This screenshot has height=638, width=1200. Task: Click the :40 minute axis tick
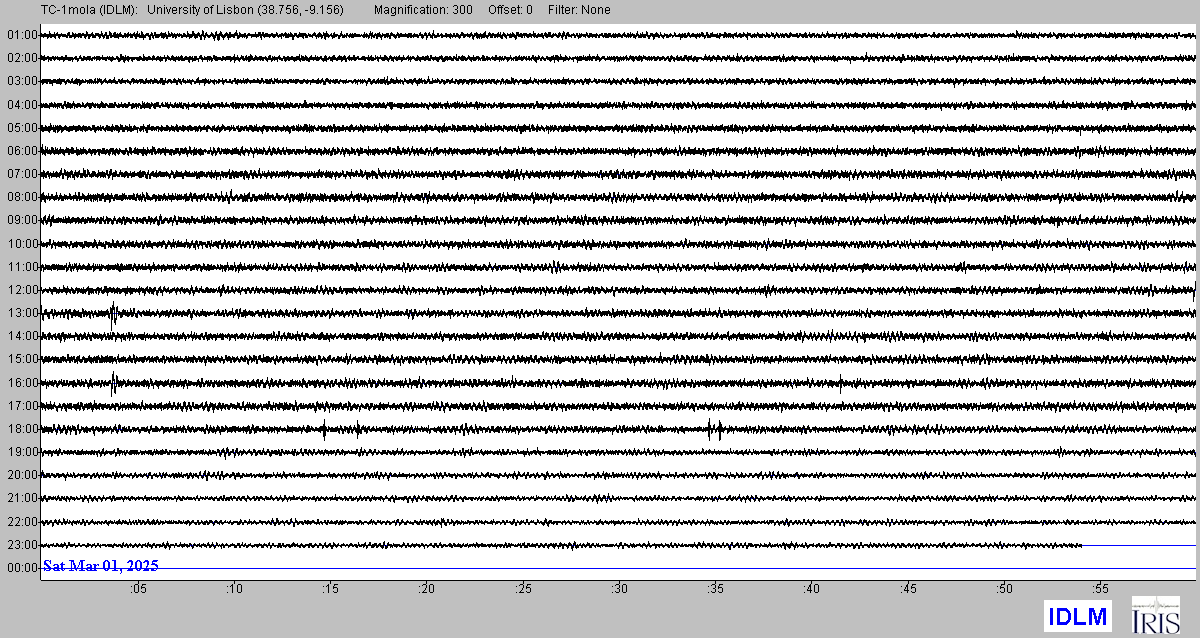click(x=811, y=589)
